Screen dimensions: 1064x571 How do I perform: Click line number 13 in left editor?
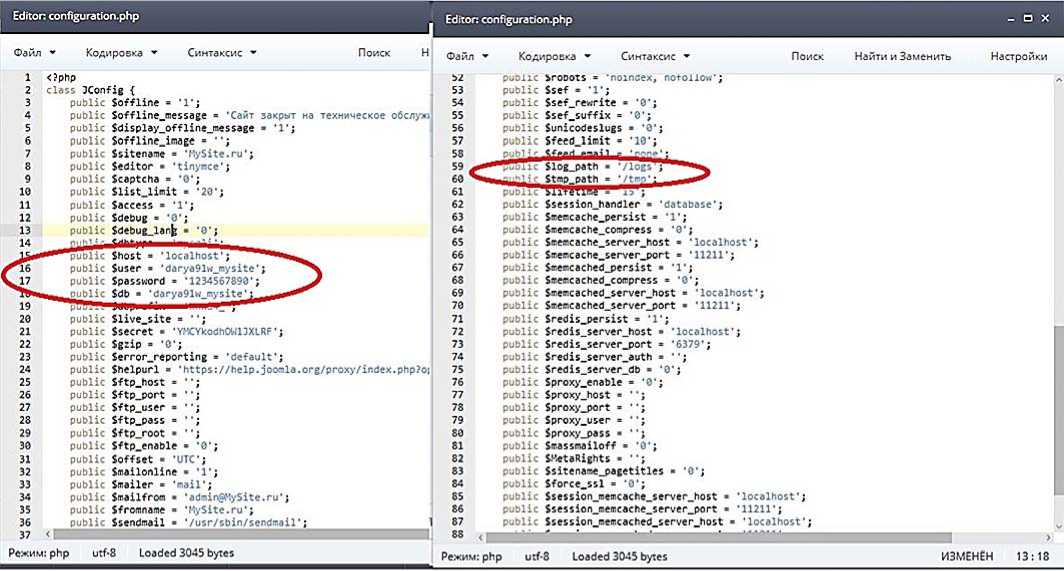point(25,230)
